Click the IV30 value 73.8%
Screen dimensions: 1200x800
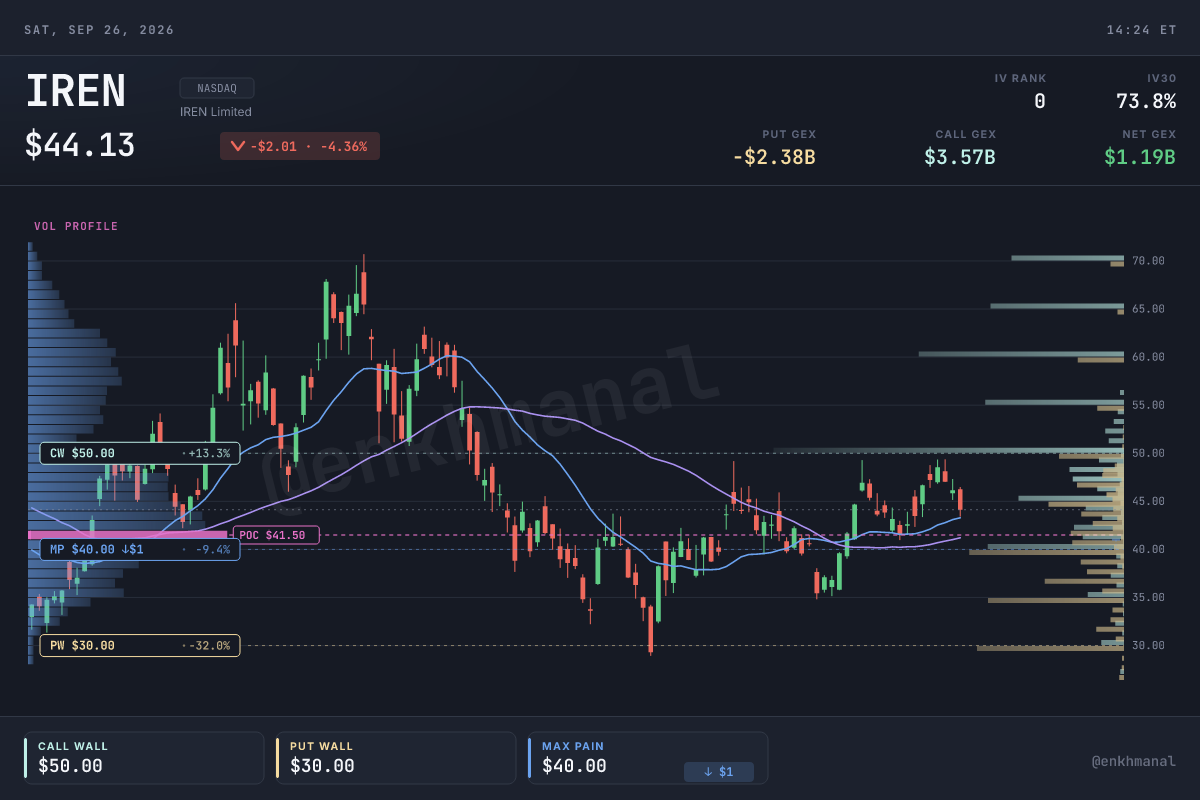pyautogui.click(x=1146, y=101)
